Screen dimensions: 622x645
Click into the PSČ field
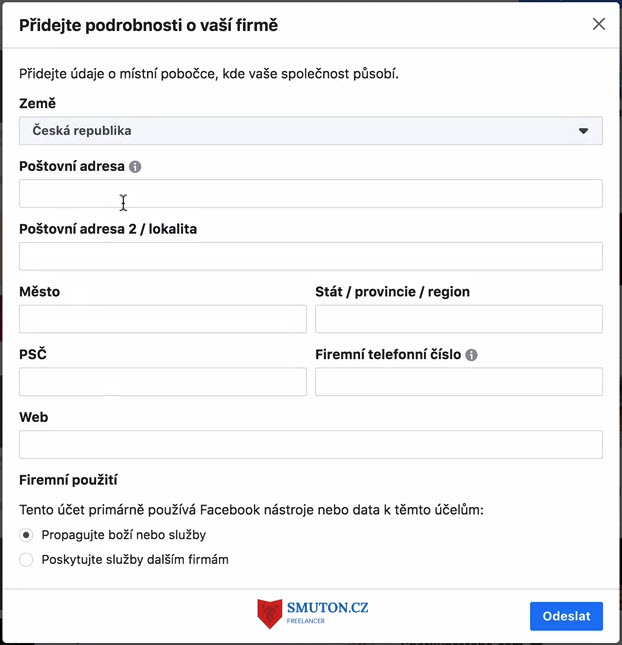[x=162, y=382]
